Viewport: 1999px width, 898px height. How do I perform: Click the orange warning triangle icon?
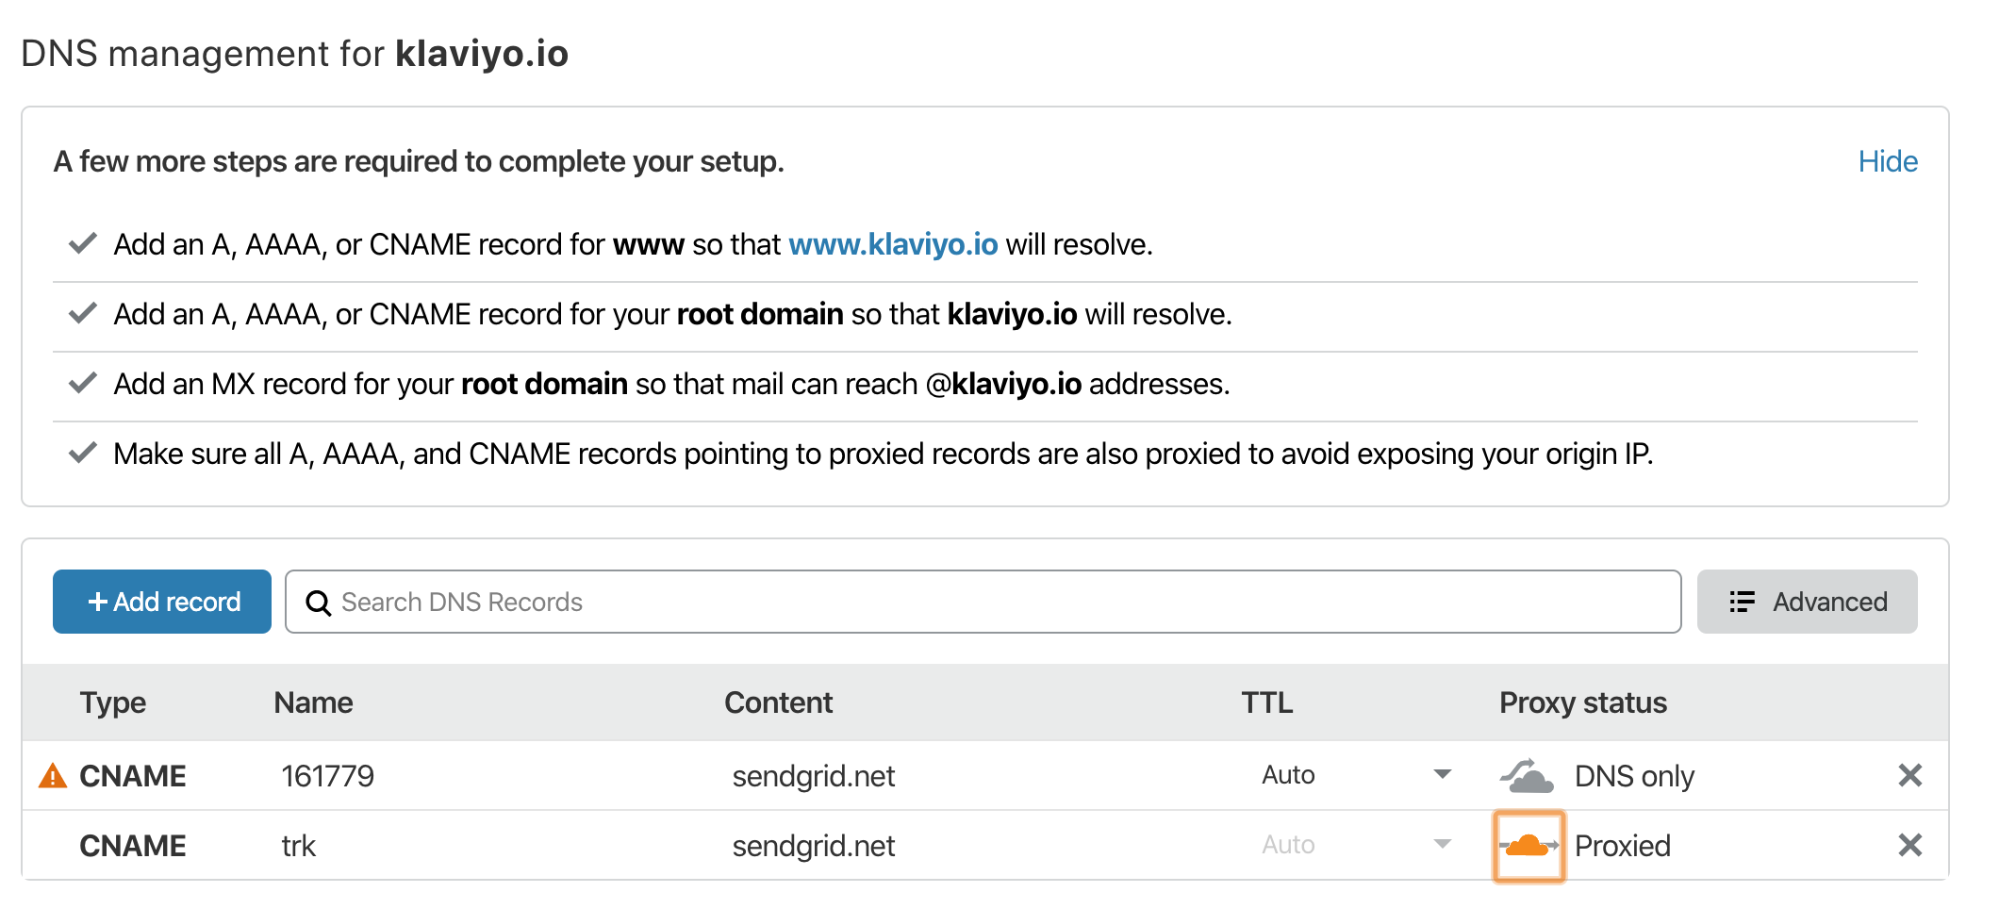click(x=52, y=776)
